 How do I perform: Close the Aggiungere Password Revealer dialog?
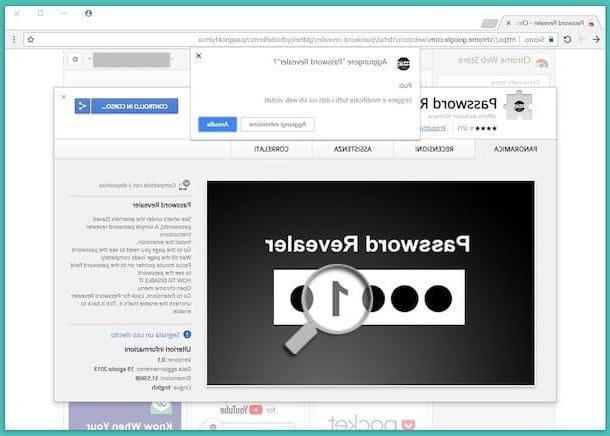point(199,56)
